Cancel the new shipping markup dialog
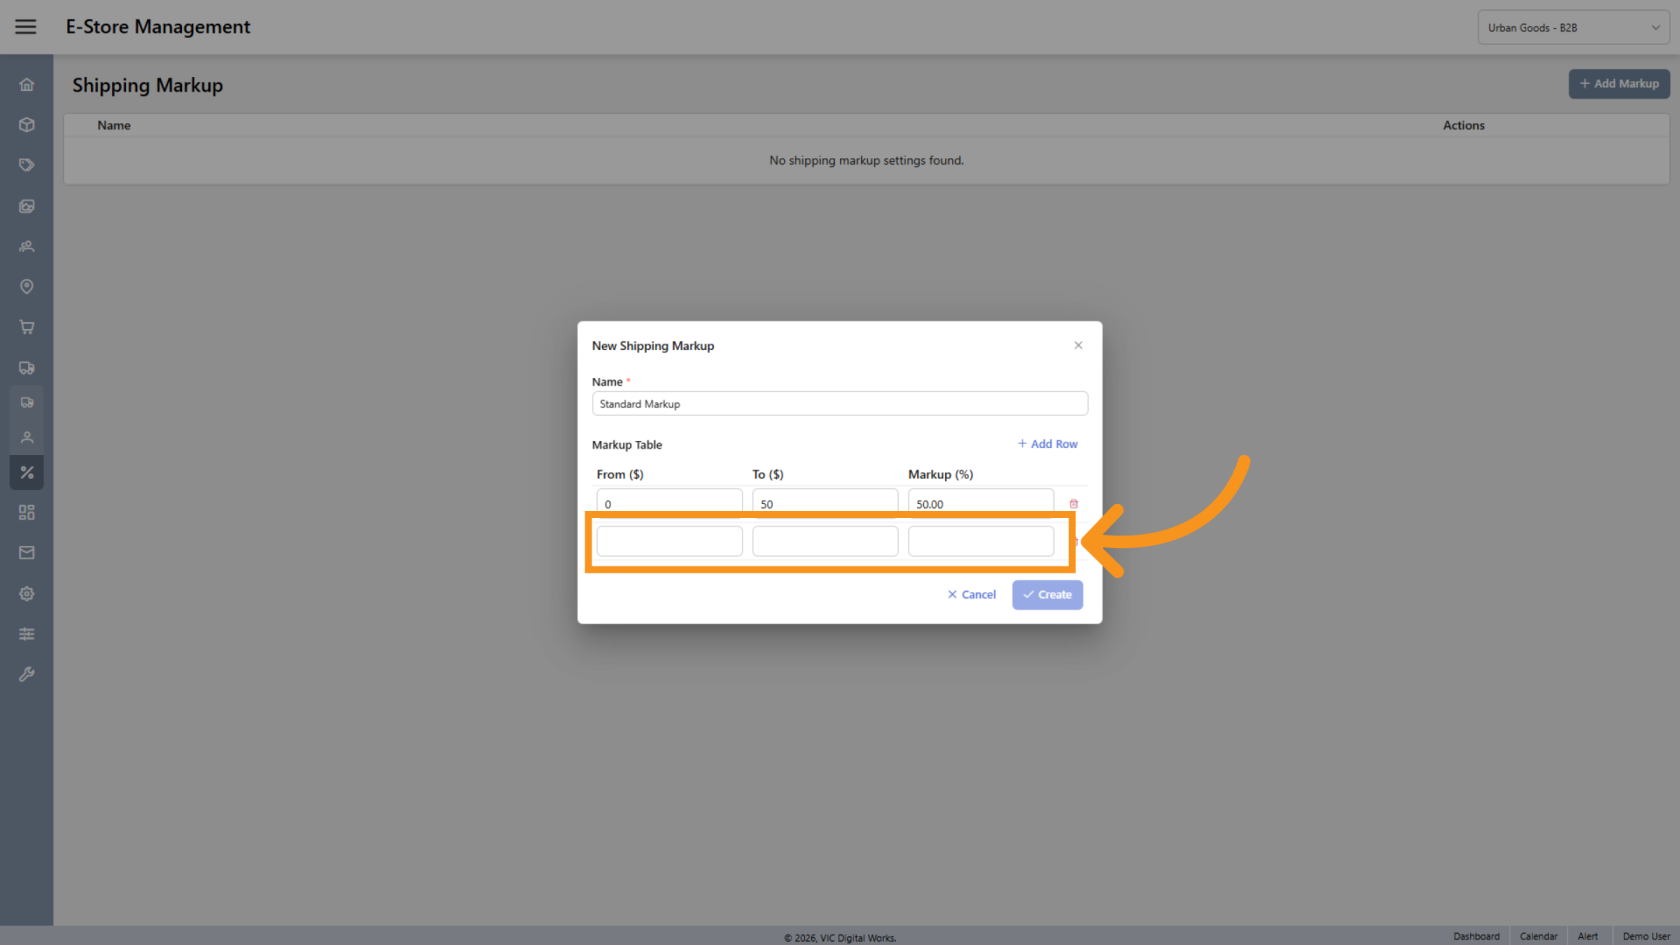Screen dimensions: 1680x945 point(972,595)
